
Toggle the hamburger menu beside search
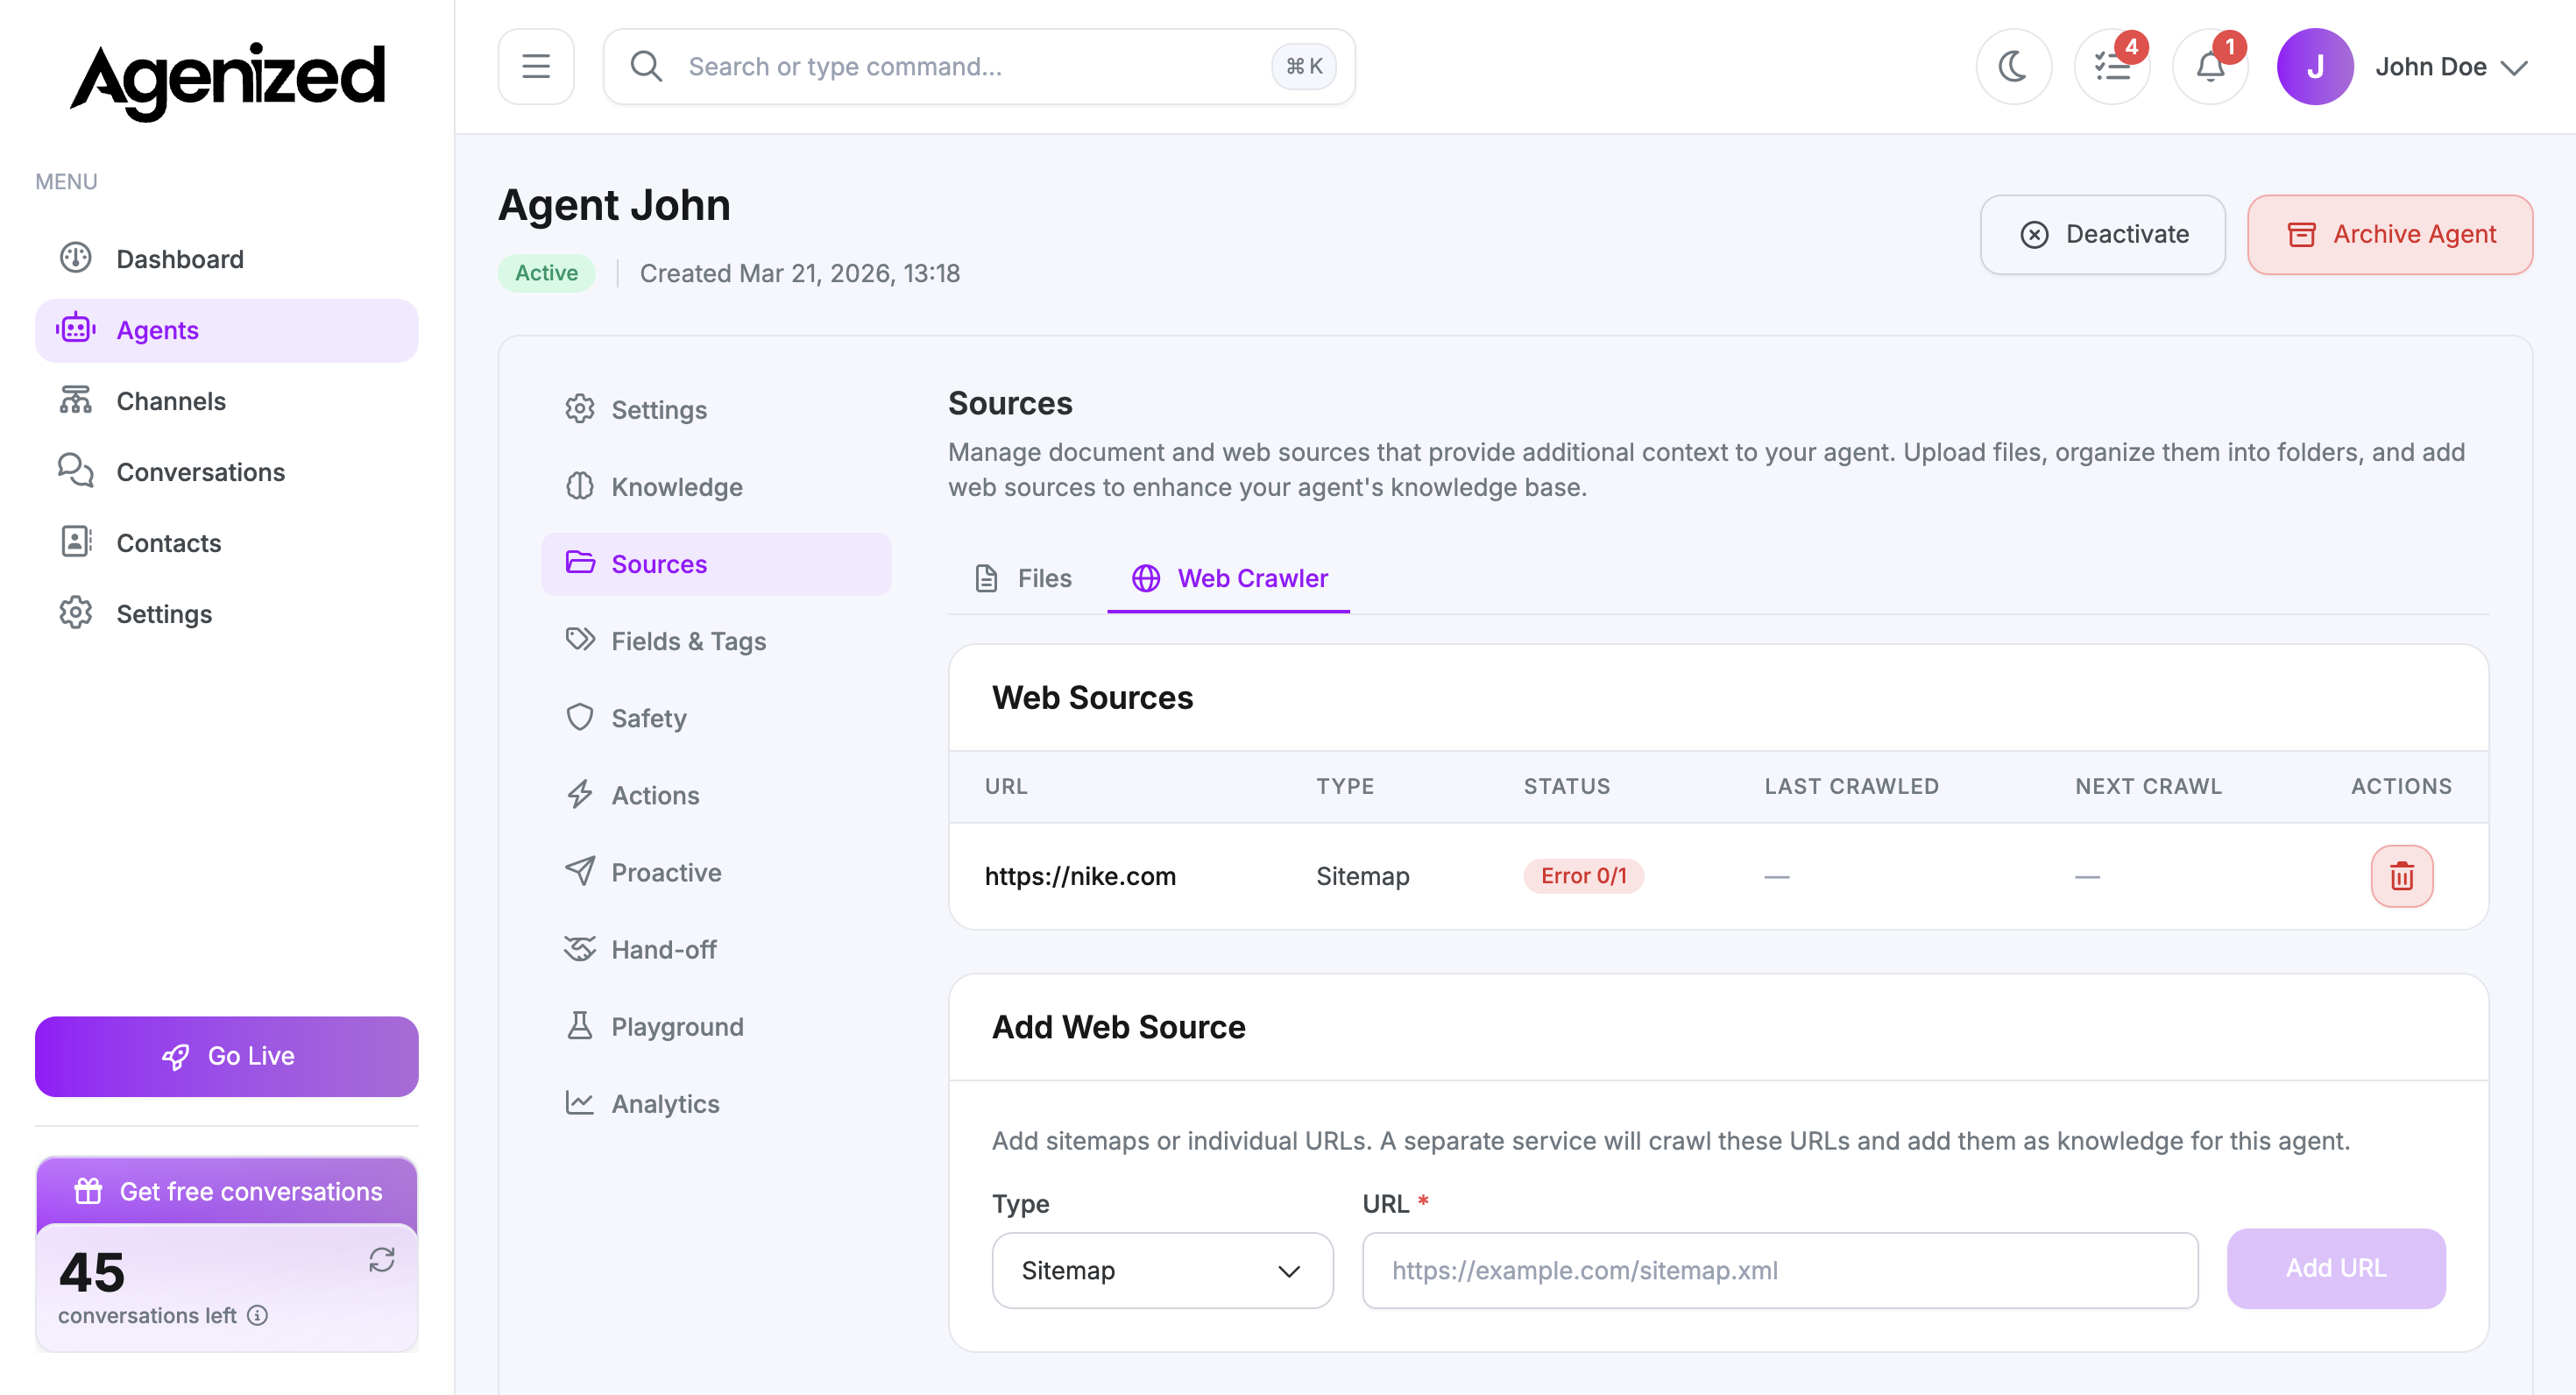point(536,66)
